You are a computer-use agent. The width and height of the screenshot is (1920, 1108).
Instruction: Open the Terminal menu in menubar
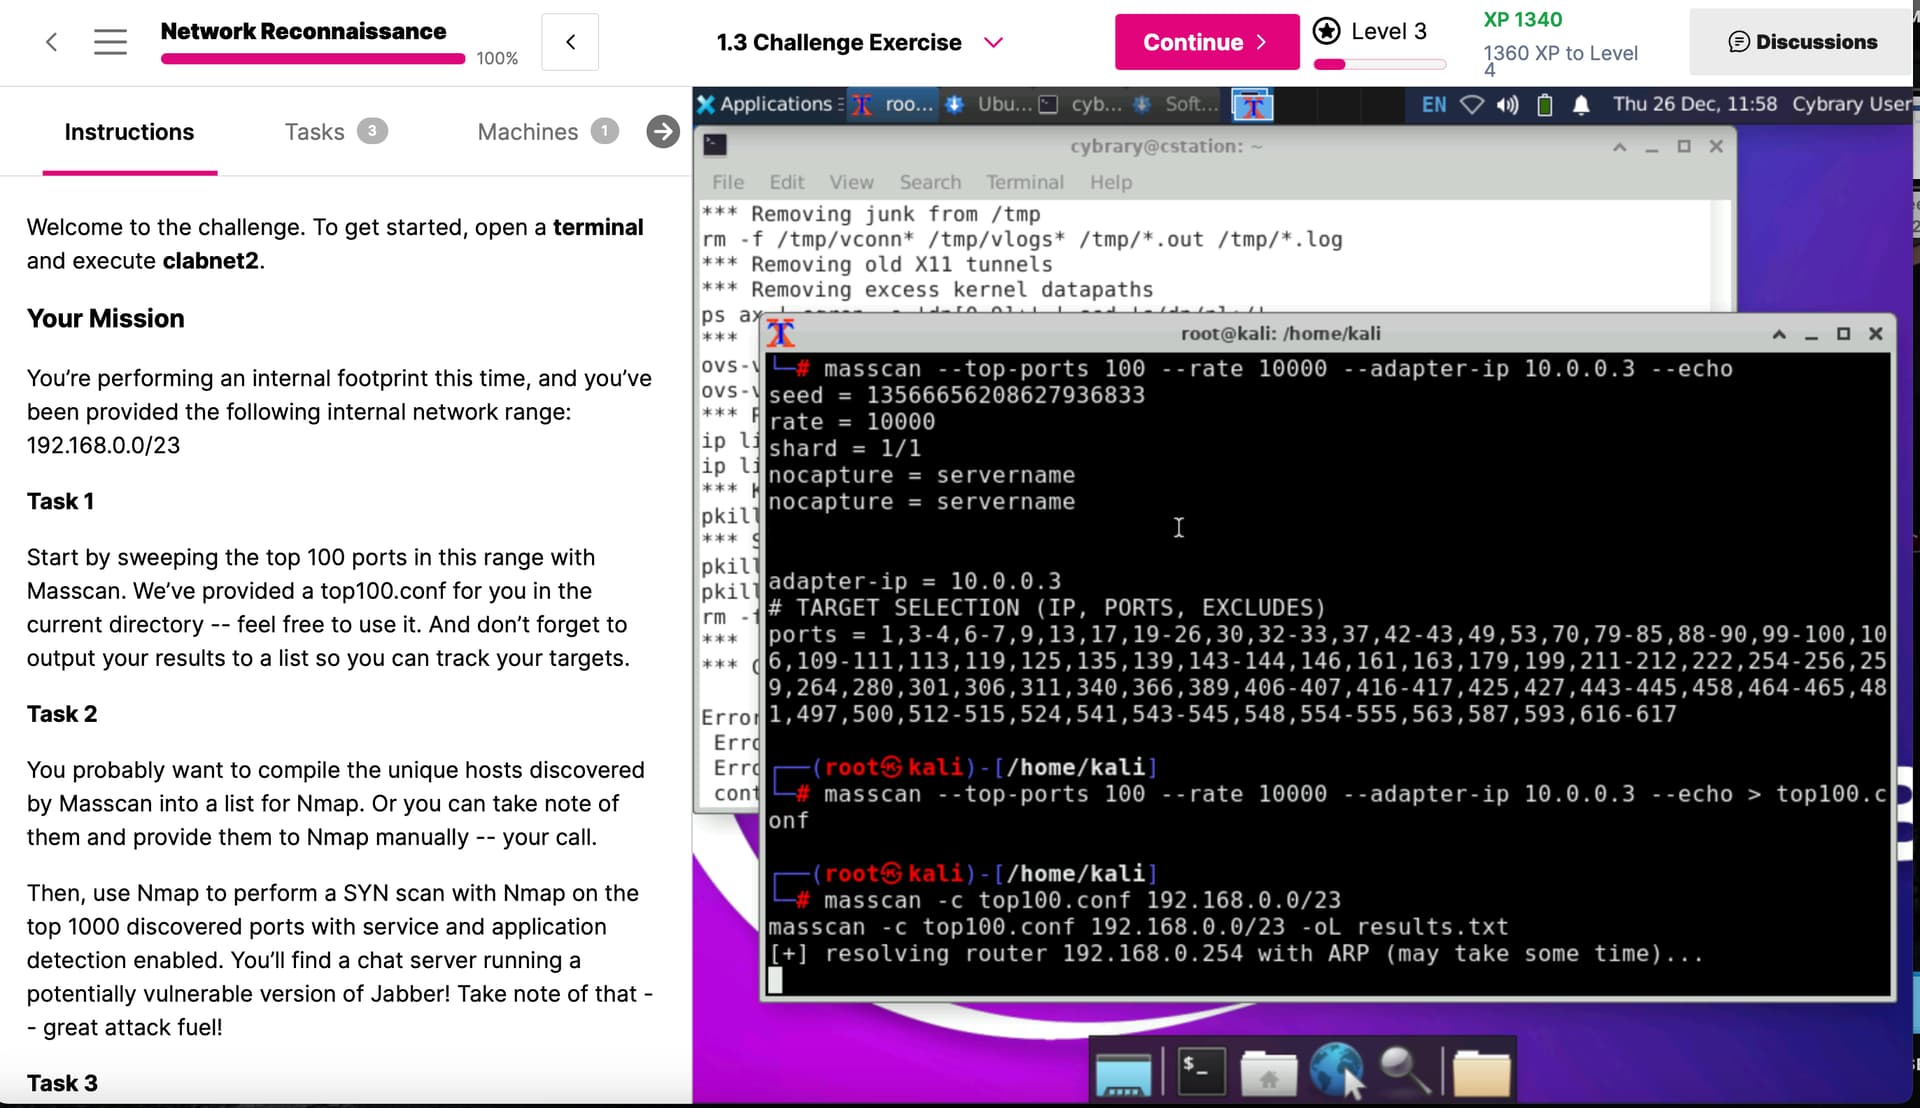1024,182
